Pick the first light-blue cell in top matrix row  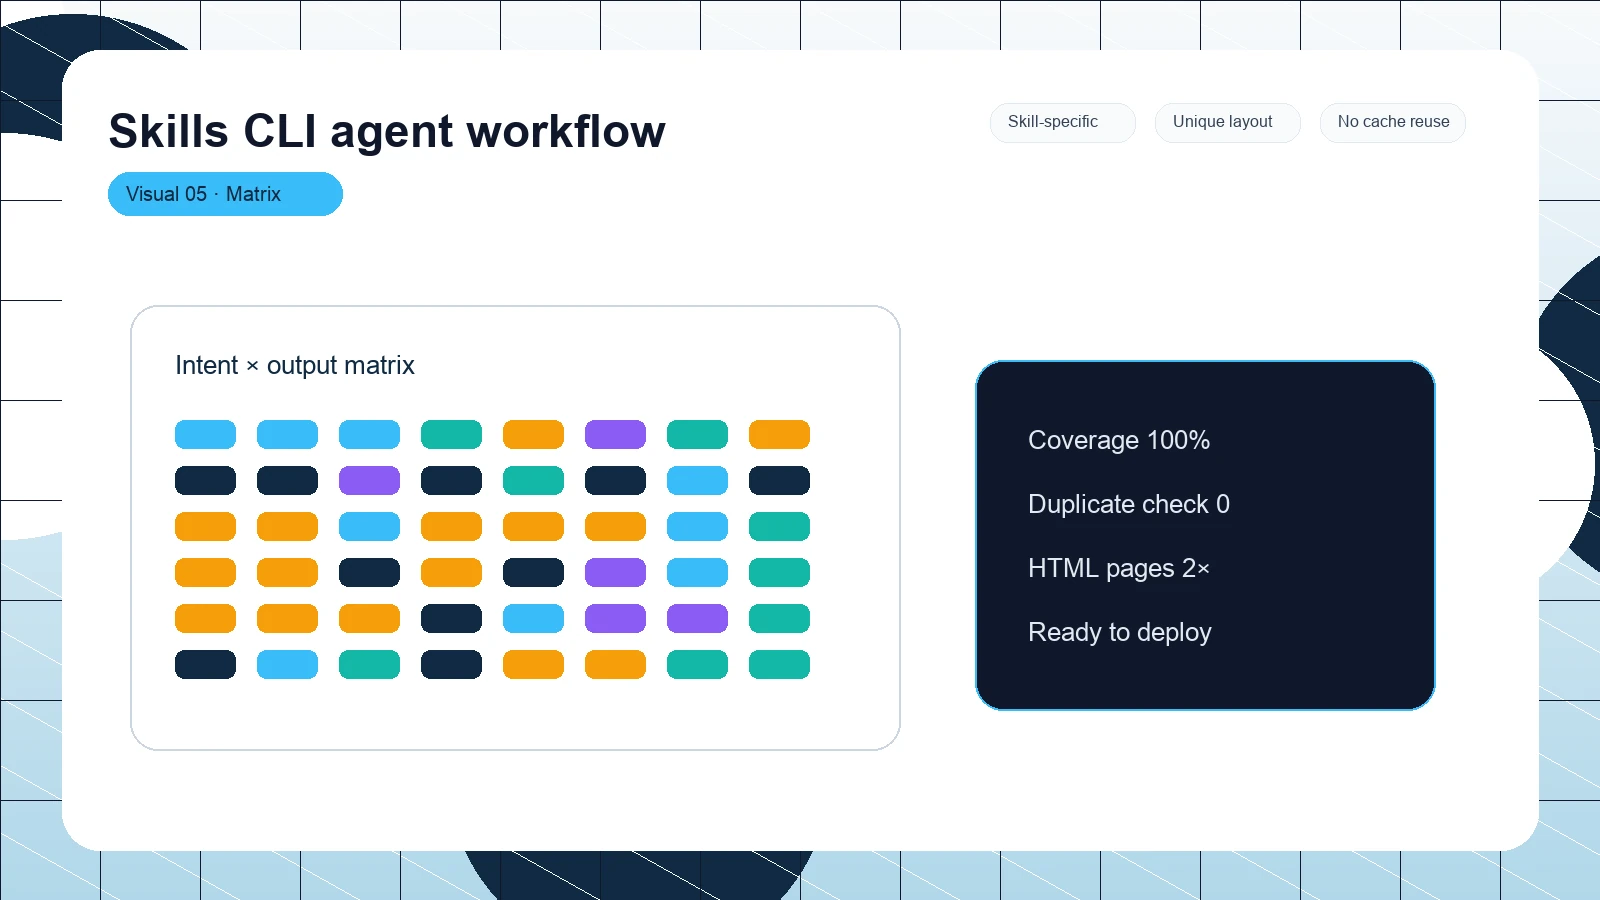point(205,435)
